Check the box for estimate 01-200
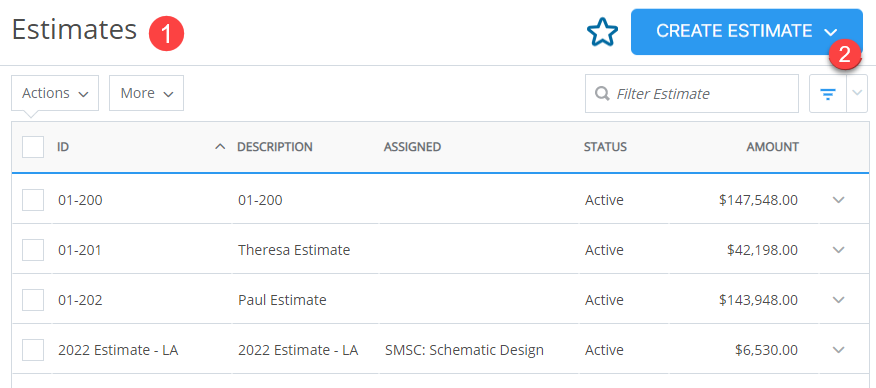Image resolution: width=876 pixels, height=388 pixels. (33, 200)
